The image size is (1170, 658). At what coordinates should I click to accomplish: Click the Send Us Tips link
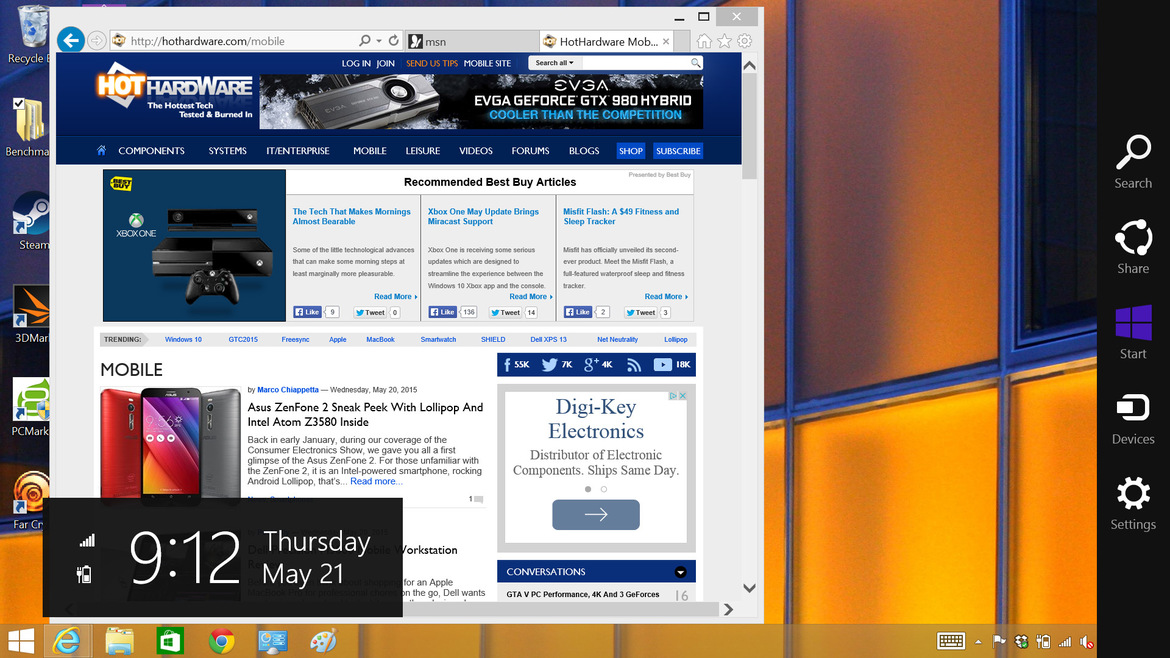431,63
